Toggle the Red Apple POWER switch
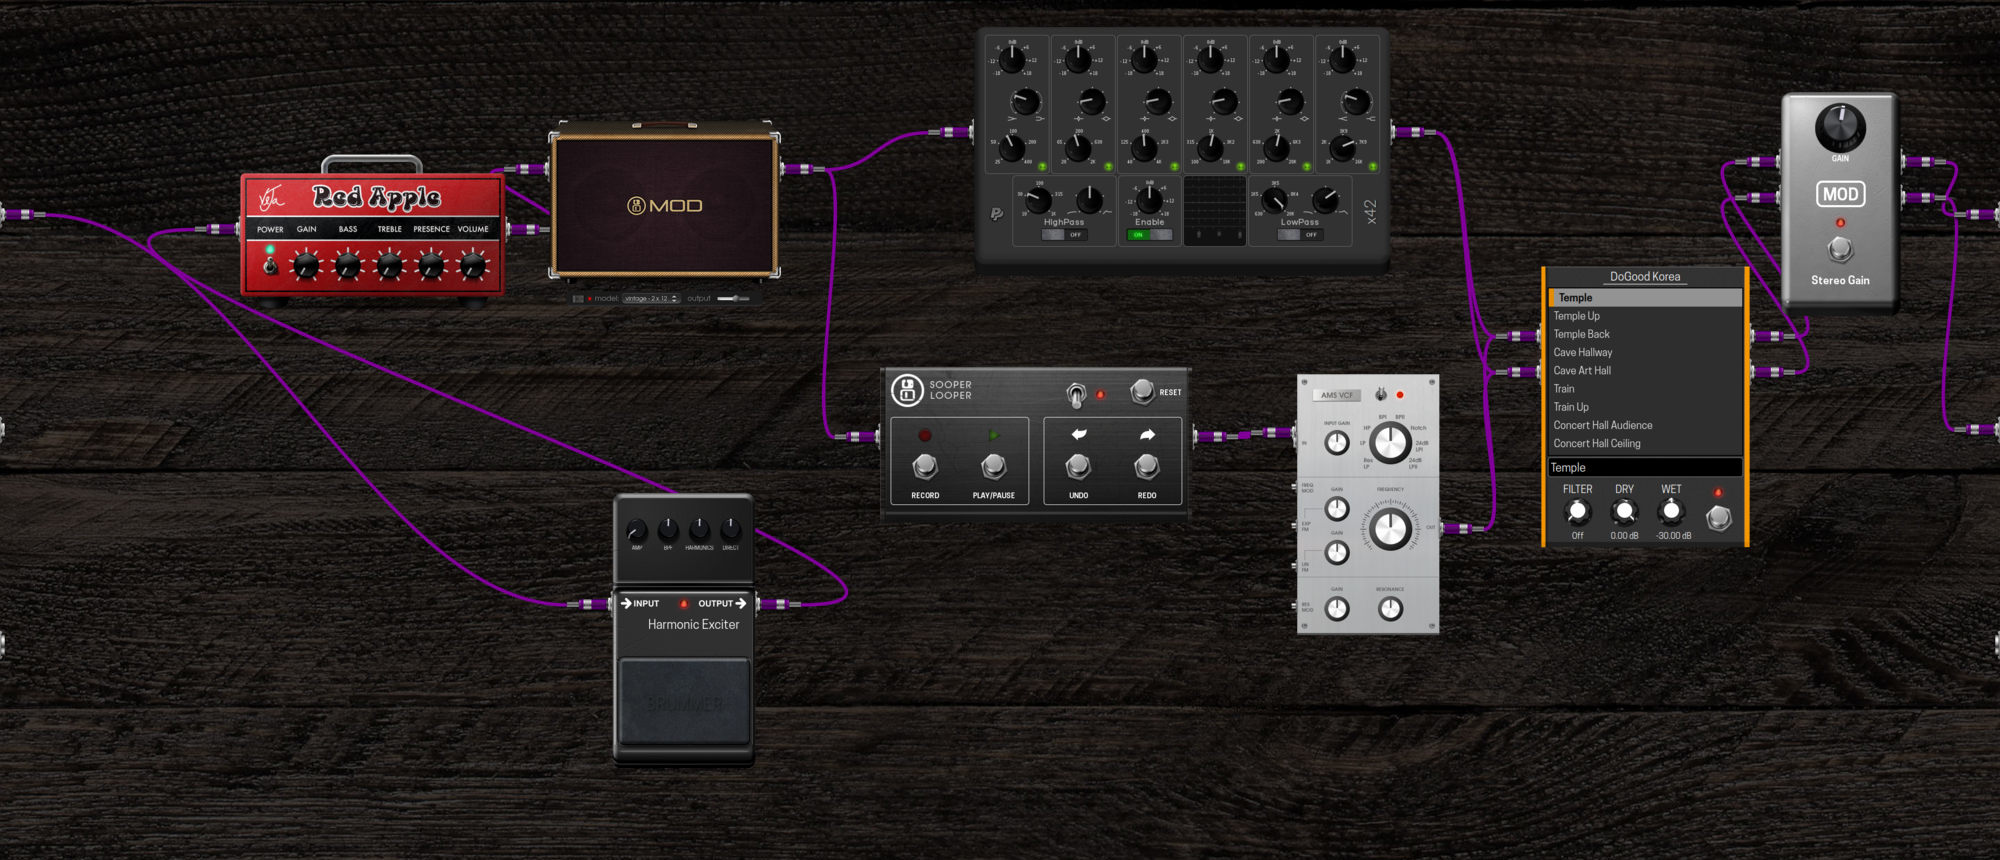This screenshot has height=860, width=2000. (x=269, y=266)
